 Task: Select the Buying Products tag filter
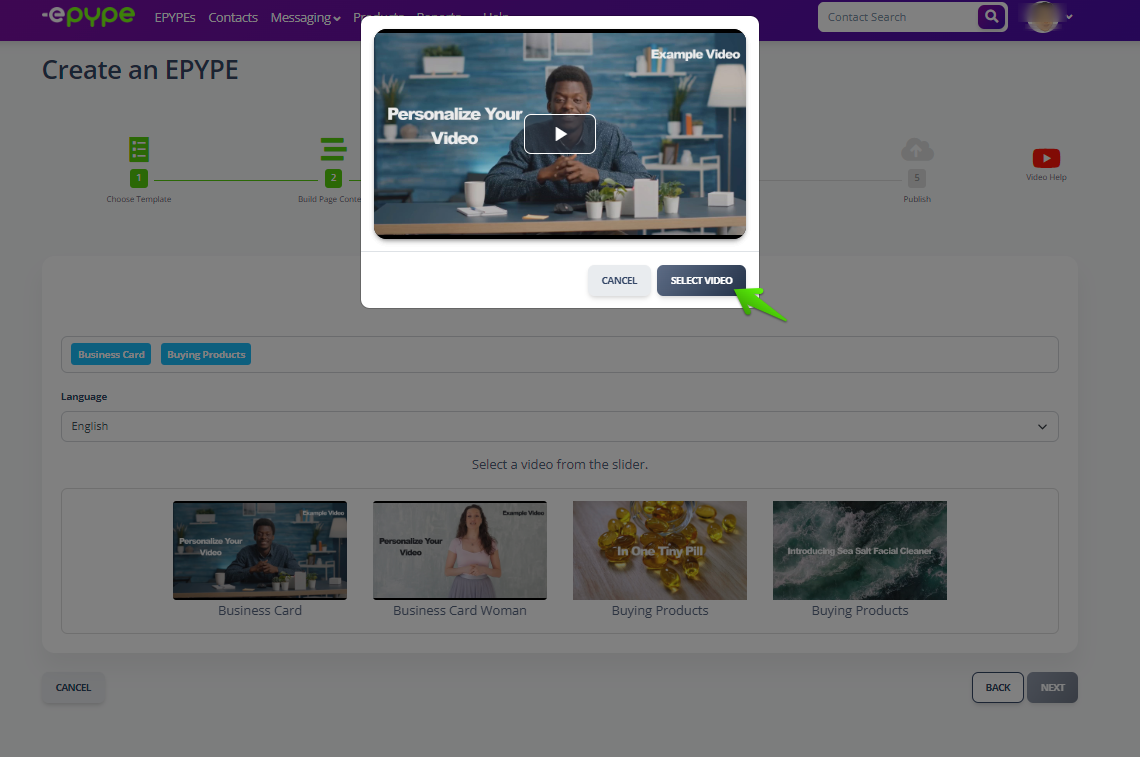(206, 355)
